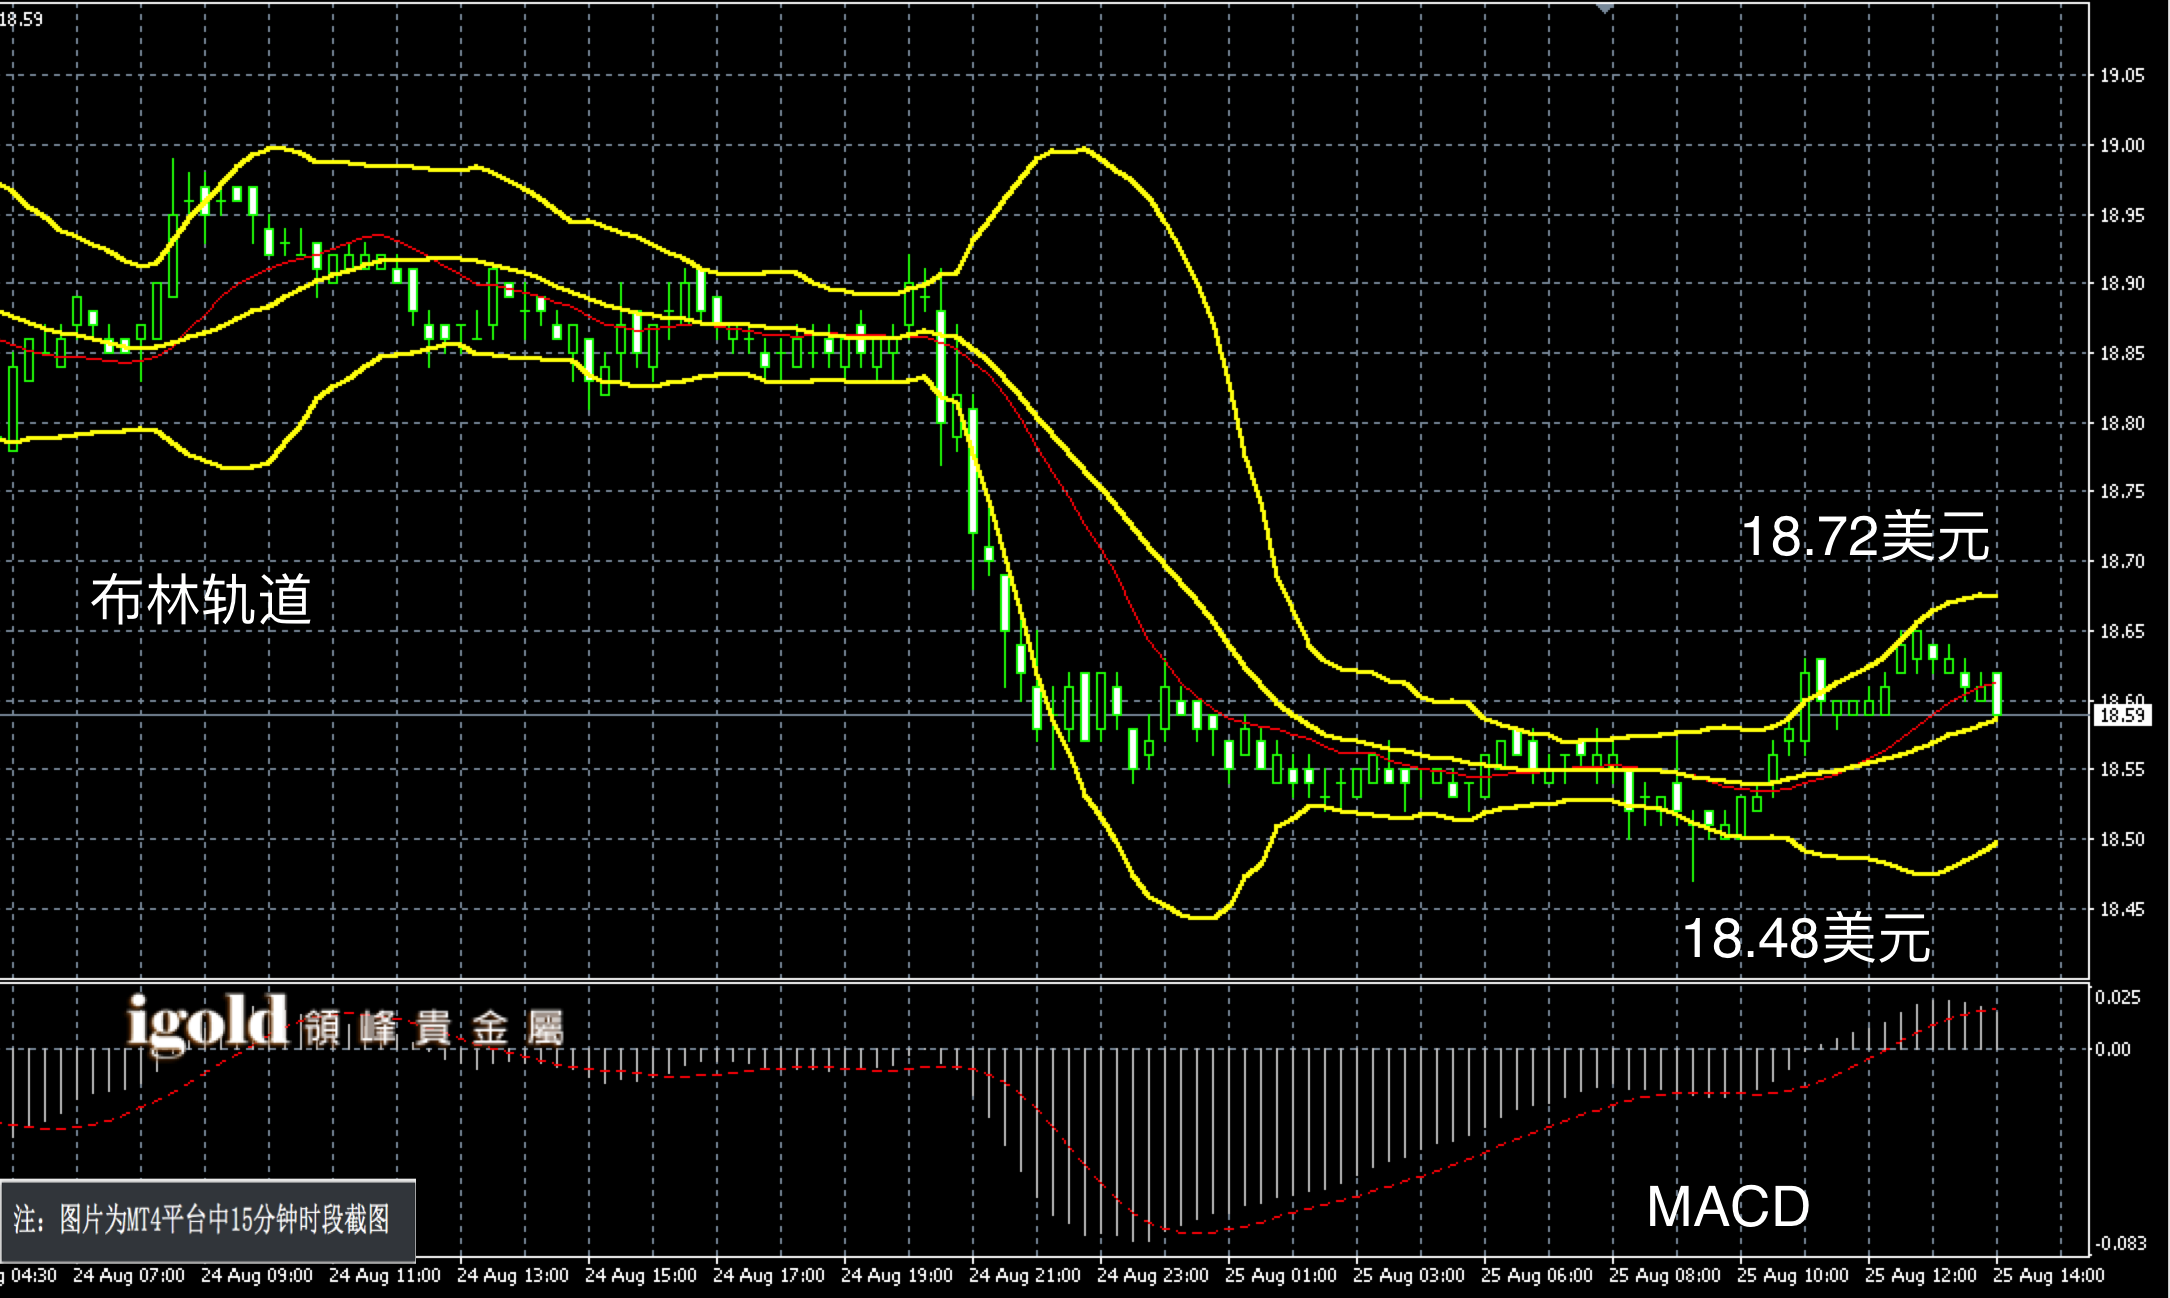The image size is (2170, 1298).
Task: Click the 0.025 MACD scale value
Action: click(x=2118, y=997)
